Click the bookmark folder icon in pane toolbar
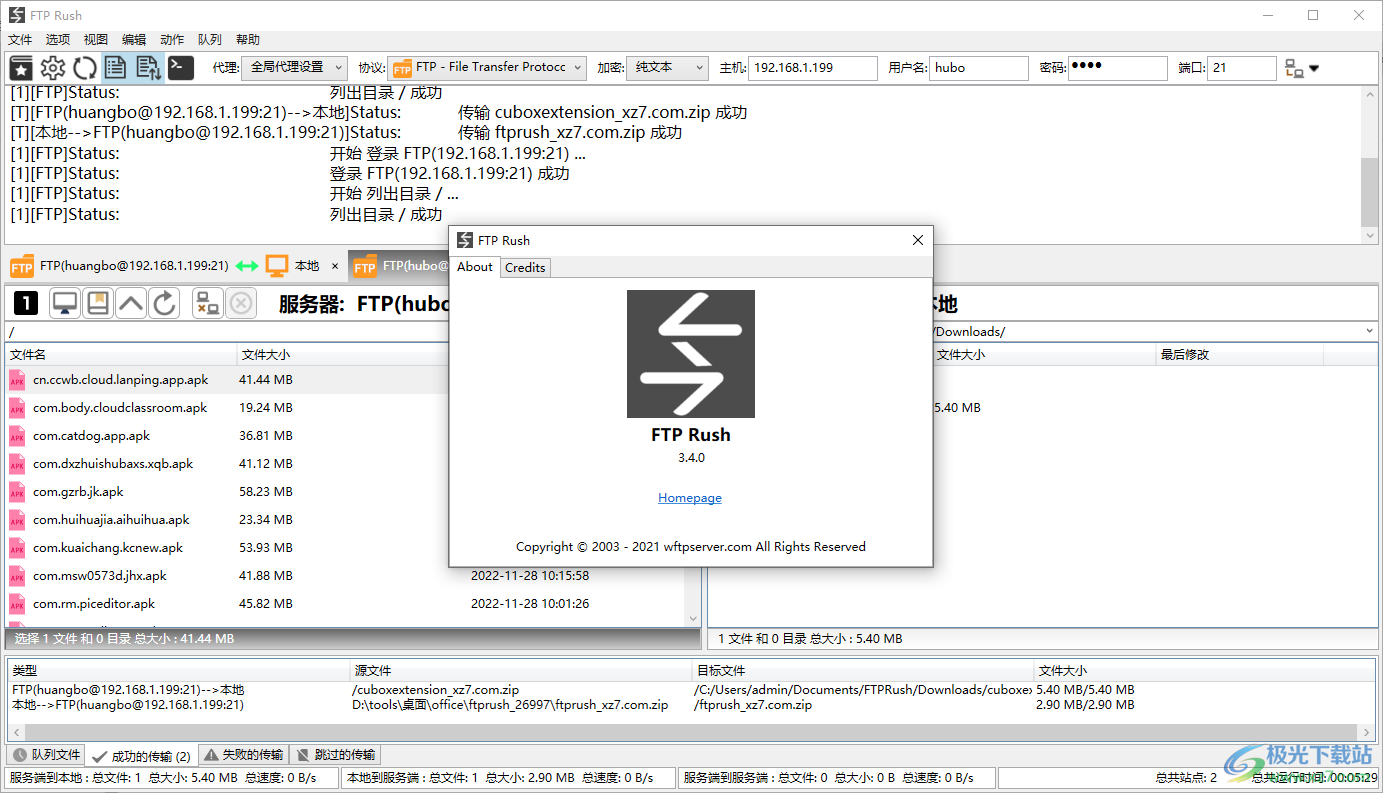 [x=97, y=303]
